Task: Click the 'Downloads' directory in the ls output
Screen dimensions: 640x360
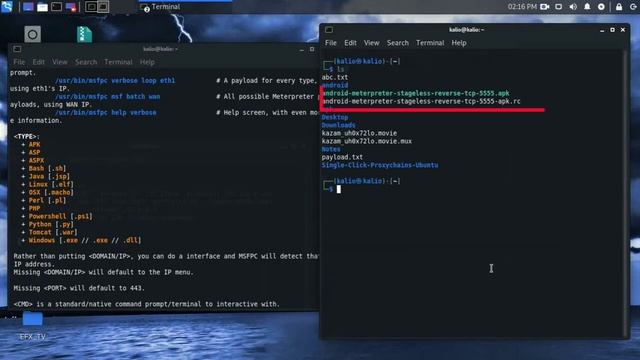Action: 338,125
